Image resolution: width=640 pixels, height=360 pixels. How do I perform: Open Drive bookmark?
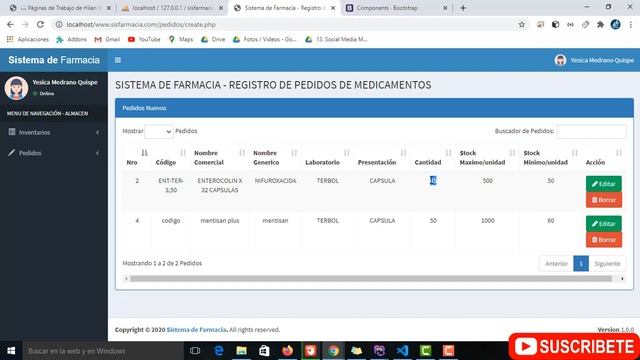coord(213,39)
